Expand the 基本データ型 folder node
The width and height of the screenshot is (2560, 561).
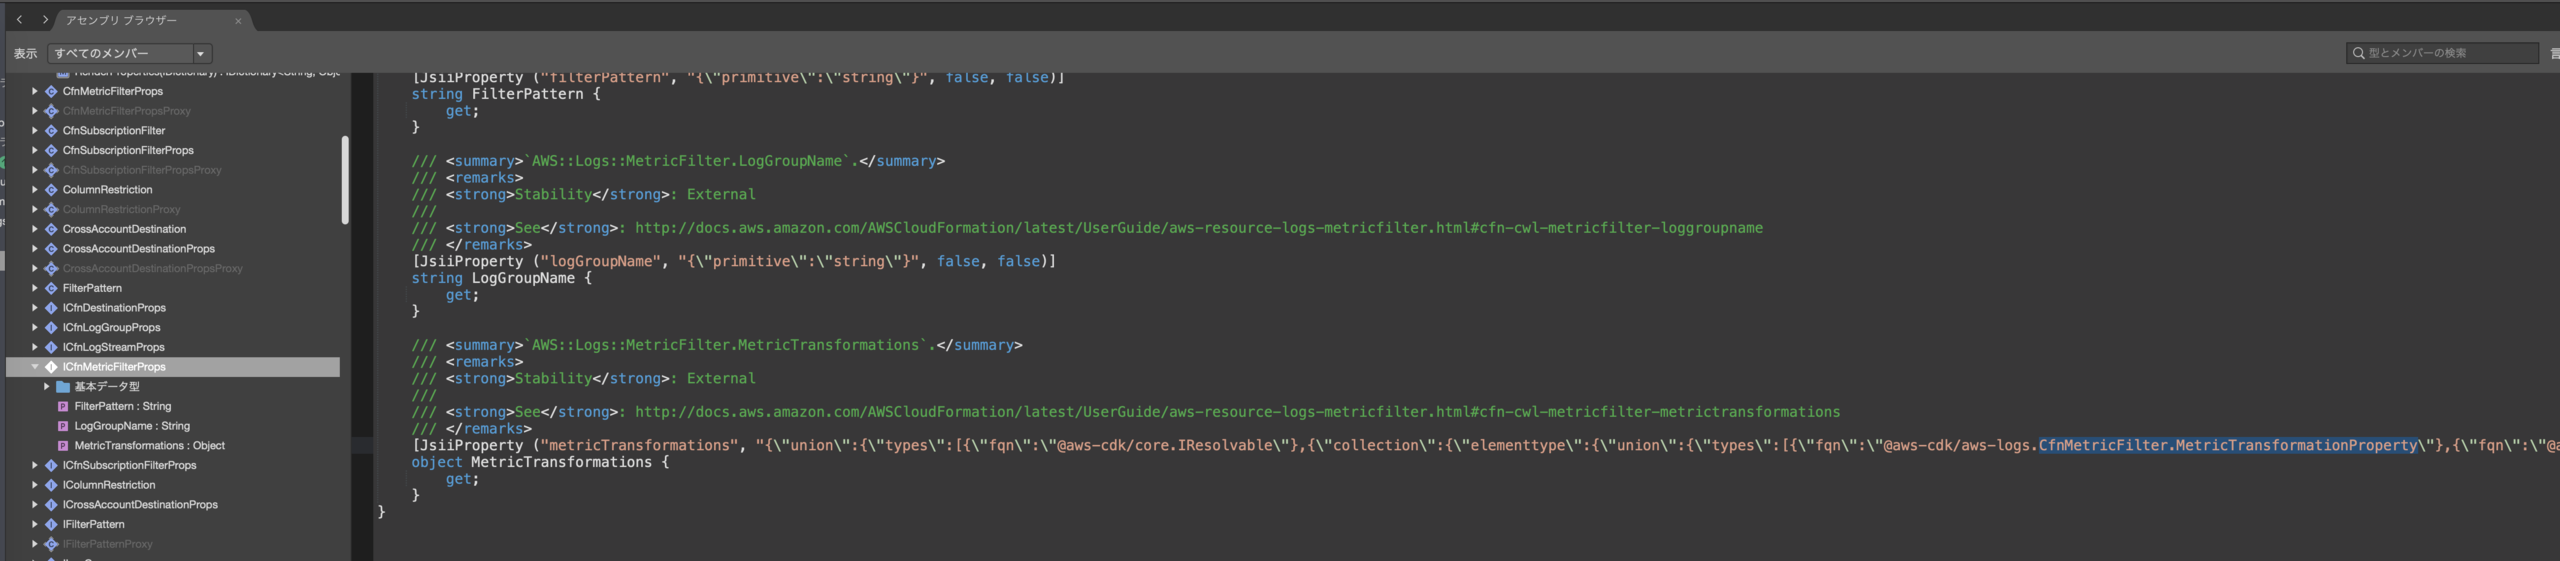point(46,387)
